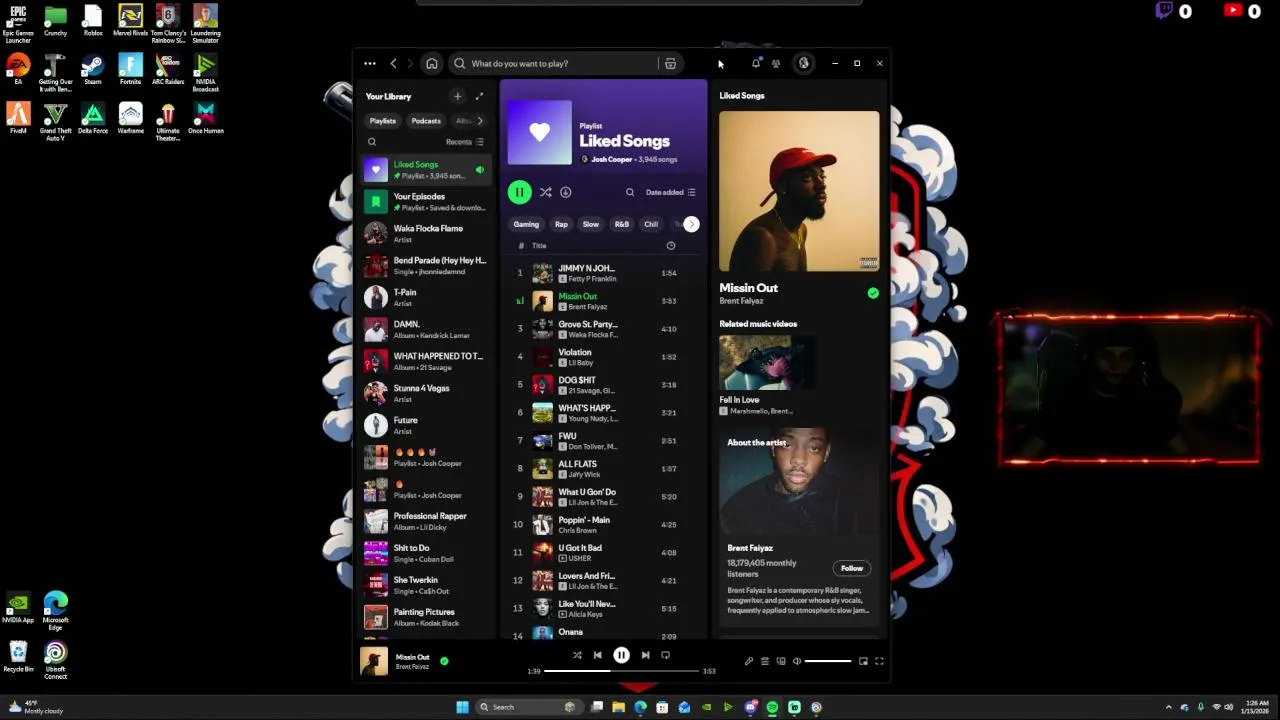This screenshot has height=720, width=1280.
Task: Search within the Liked Songs playlist
Action: pos(630,192)
